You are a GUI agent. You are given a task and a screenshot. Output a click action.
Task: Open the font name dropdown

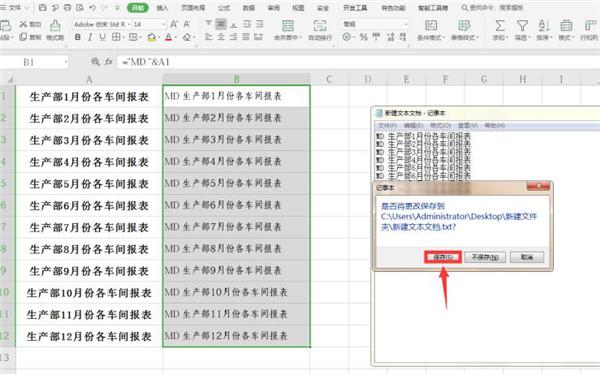pyautogui.click(x=102, y=24)
